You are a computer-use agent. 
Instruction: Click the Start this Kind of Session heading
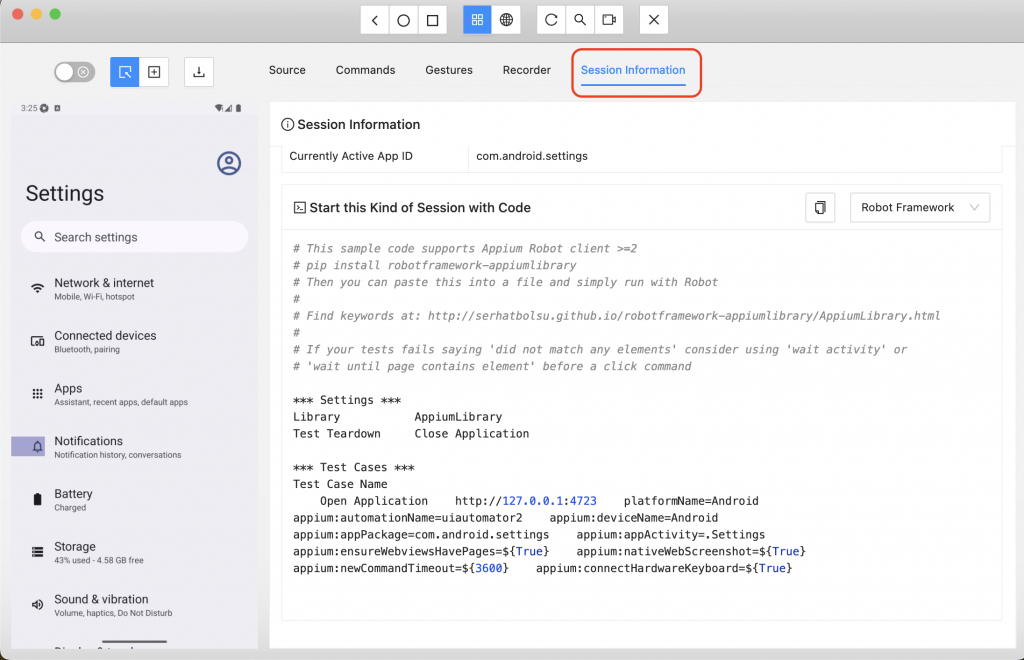pyautogui.click(x=420, y=208)
